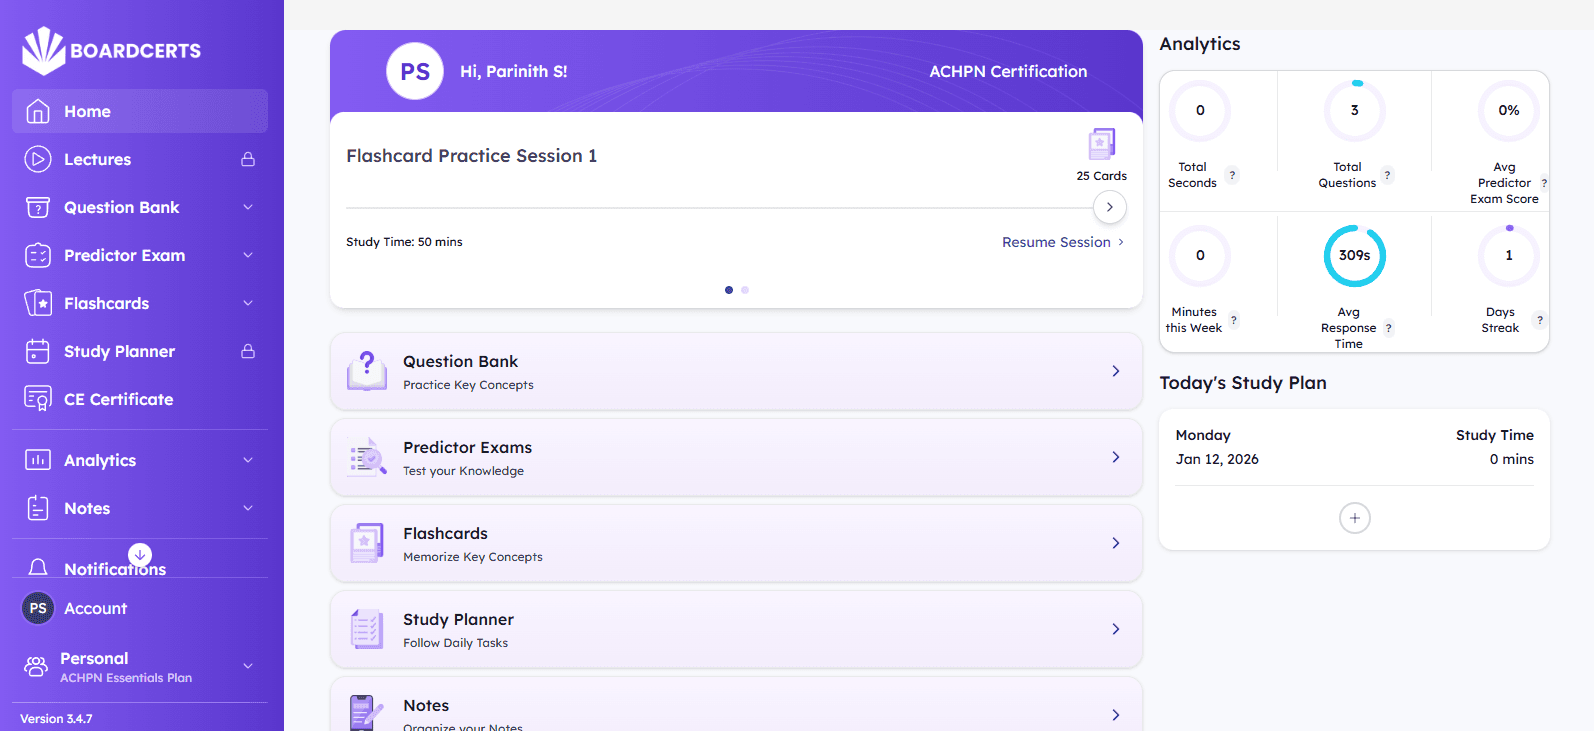Open the Predictor Exams Test your Knowledge card
The height and width of the screenshot is (731, 1594).
pyautogui.click(x=736, y=457)
